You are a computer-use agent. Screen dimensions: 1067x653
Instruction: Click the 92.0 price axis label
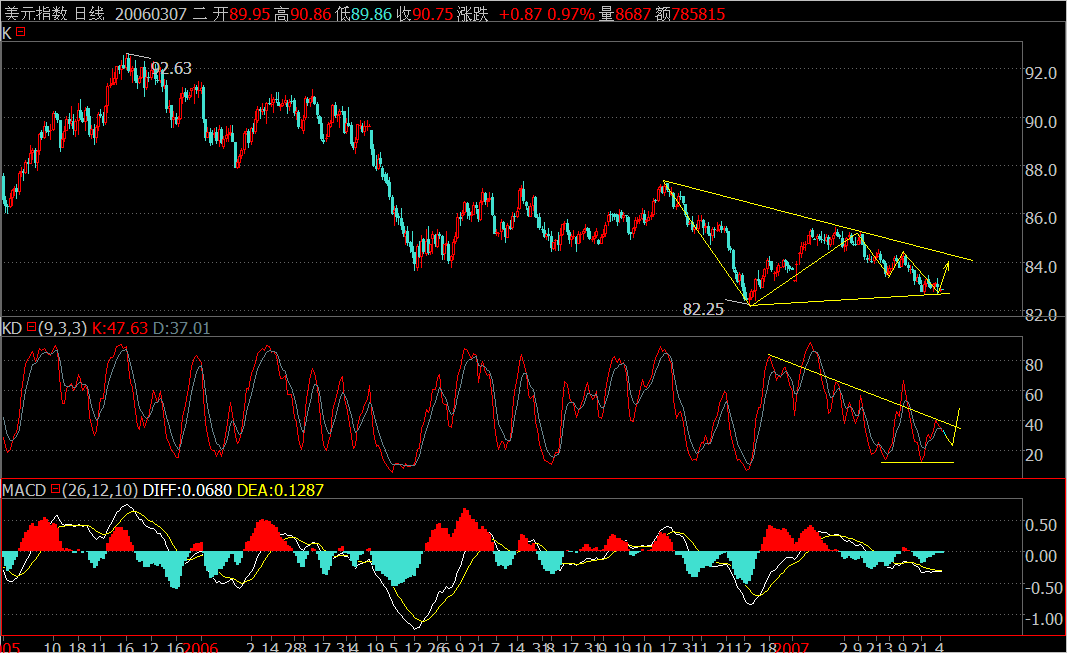click(x=1041, y=73)
